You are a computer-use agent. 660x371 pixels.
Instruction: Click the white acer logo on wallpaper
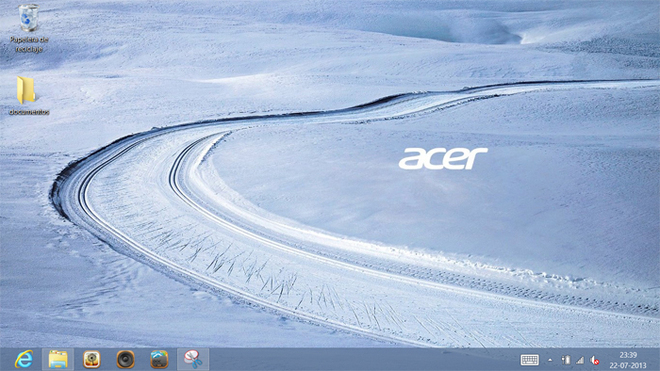(443, 158)
